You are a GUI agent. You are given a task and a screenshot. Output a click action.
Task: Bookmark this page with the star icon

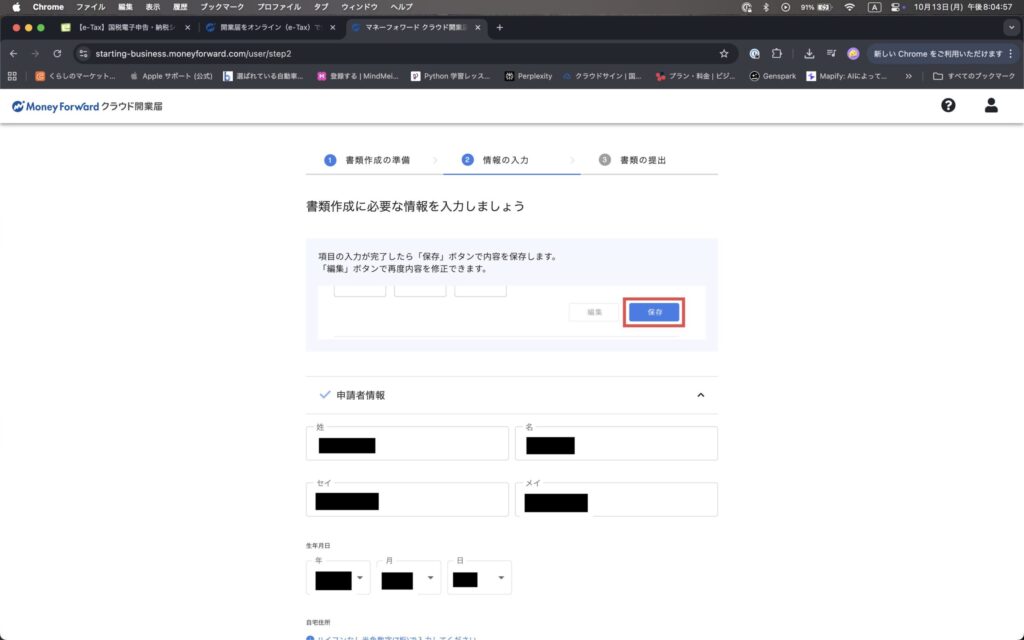724,53
